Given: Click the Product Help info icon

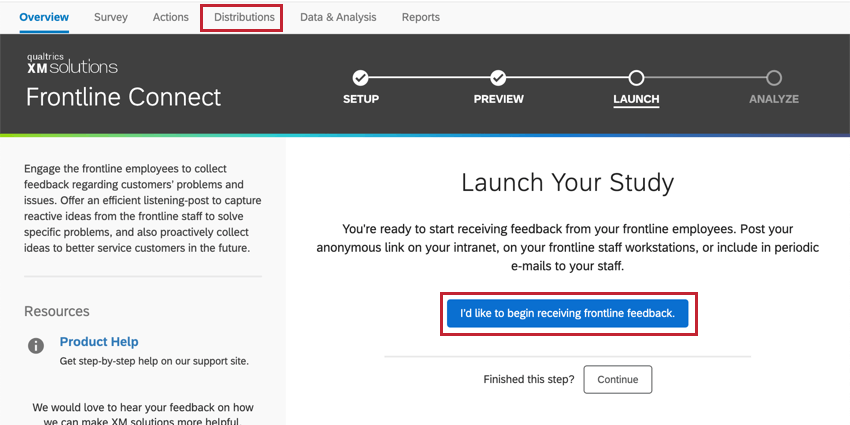Looking at the screenshot, I should 36,345.
